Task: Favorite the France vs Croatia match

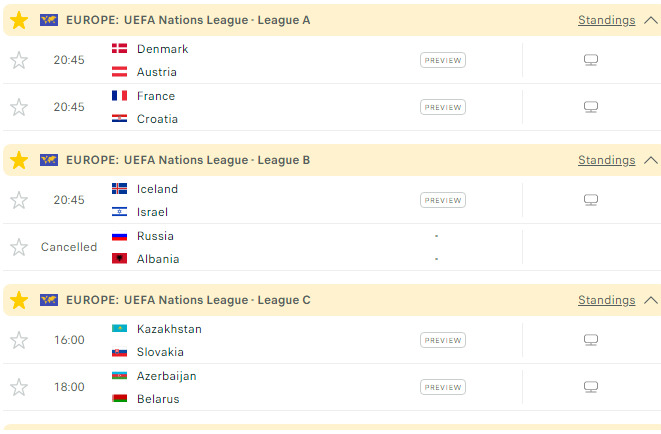Action: 19,107
